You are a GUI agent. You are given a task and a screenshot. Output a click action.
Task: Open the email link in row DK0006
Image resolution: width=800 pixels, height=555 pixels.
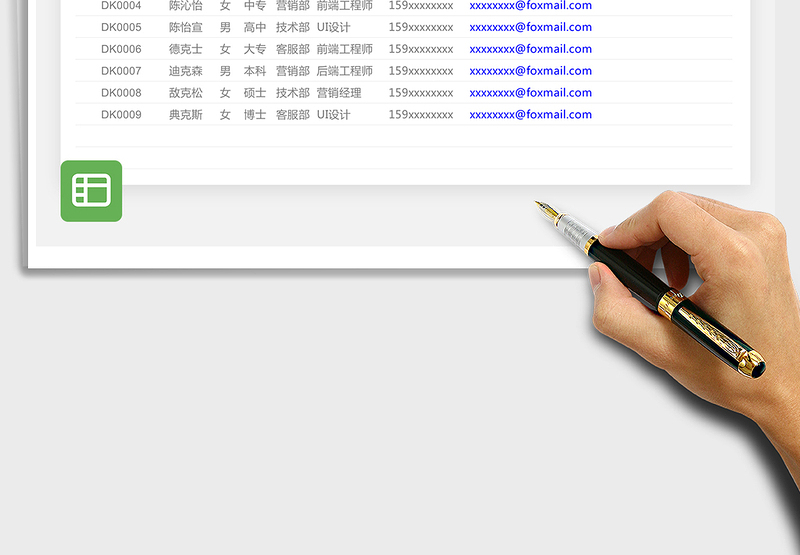(531, 49)
